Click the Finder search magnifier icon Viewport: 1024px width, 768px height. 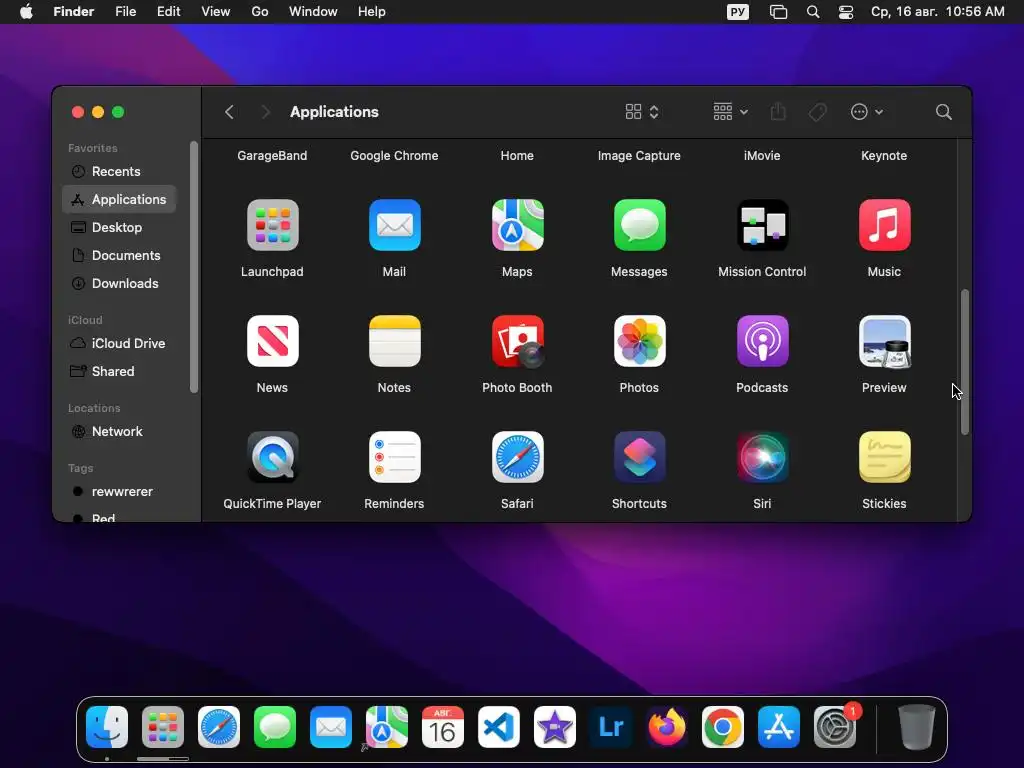point(943,112)
